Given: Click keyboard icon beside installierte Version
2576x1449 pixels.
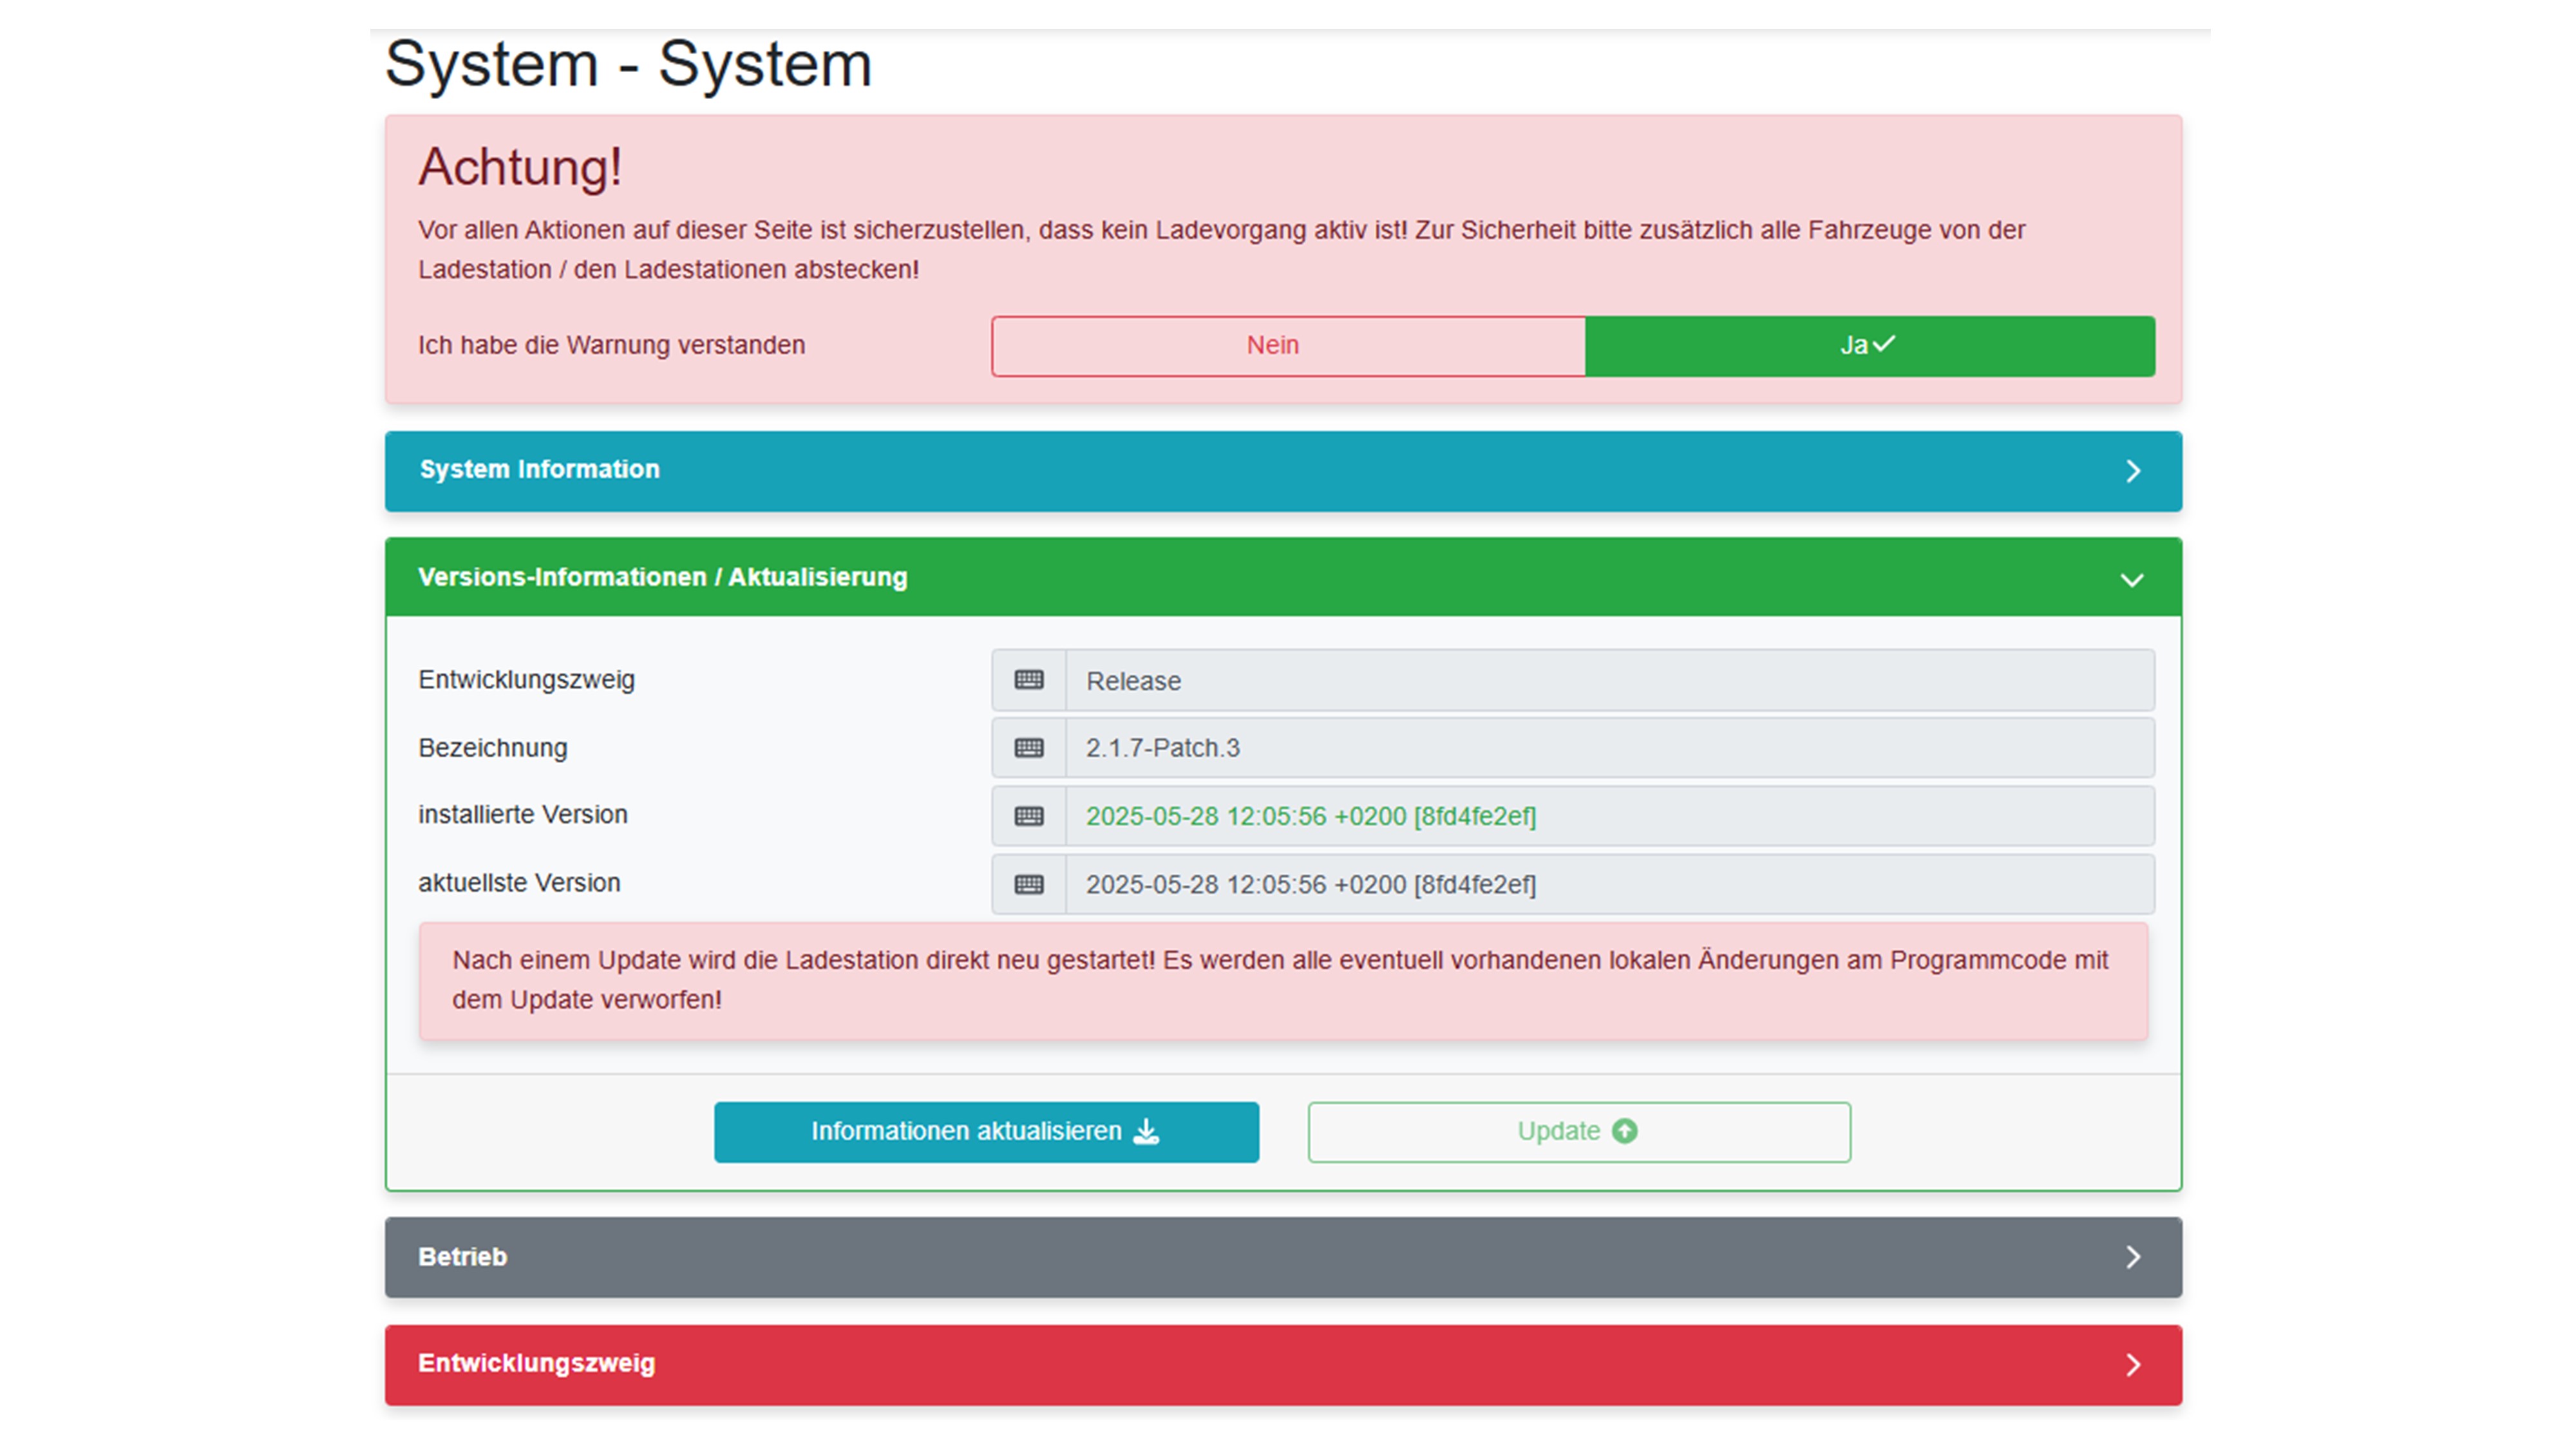Looking at the screenshot, I should click(1028, 816).
